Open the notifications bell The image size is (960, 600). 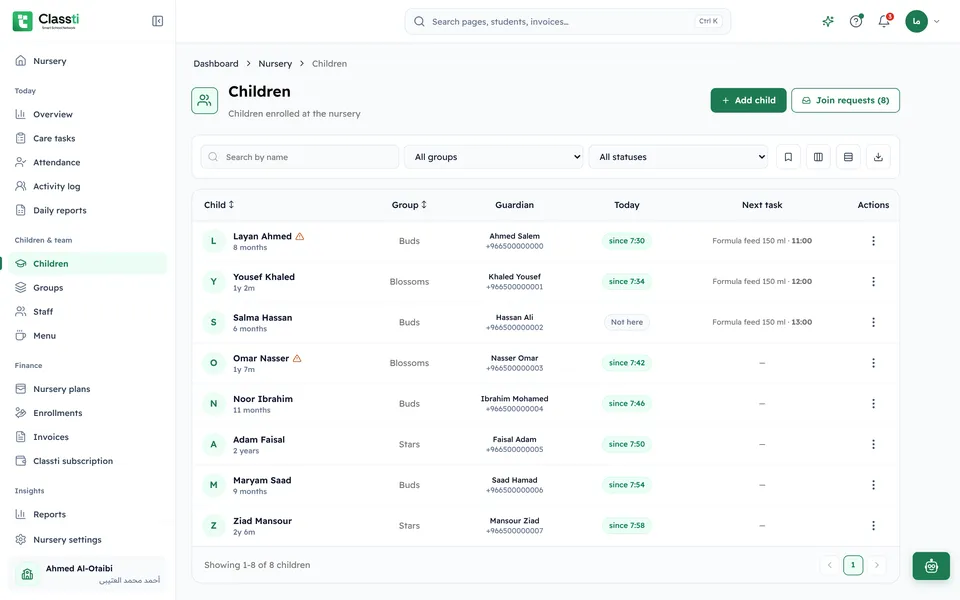click(884, 21)
